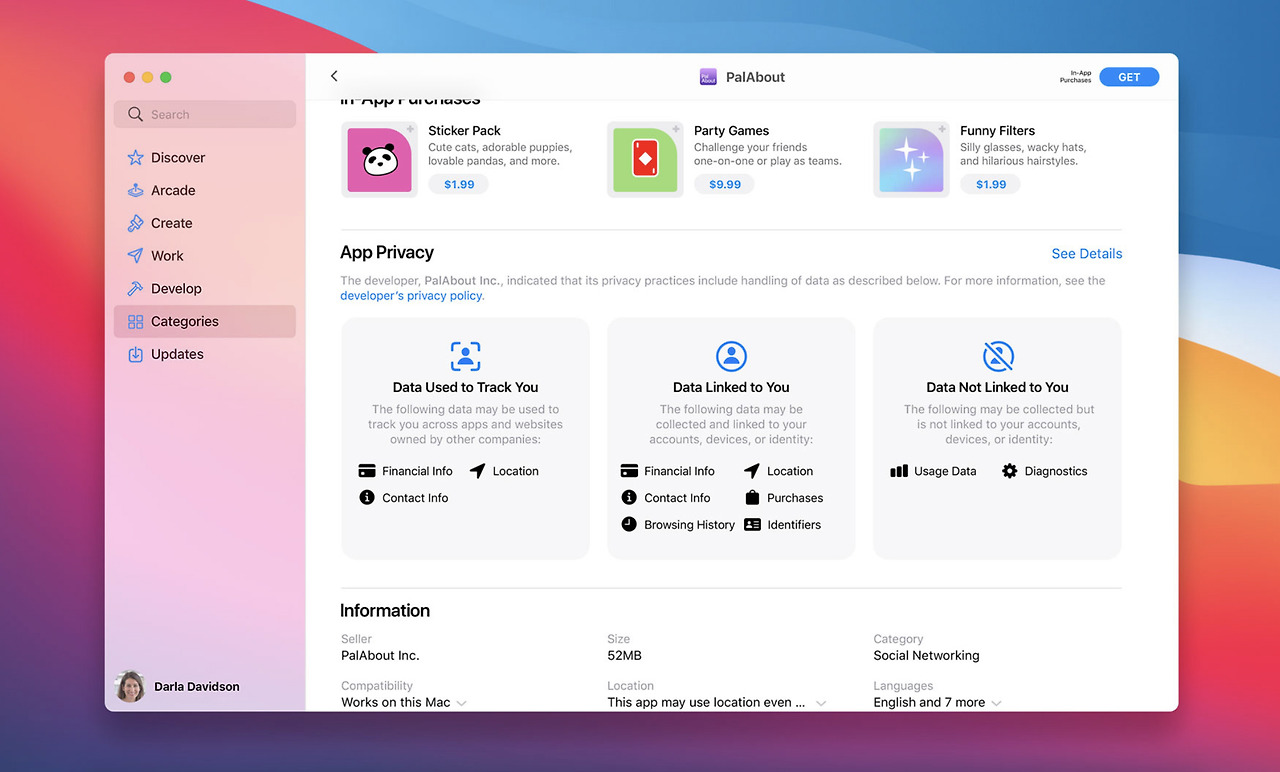Click the Updates download icon
This screenshot has height=772, width=1280.
[136, 354]
